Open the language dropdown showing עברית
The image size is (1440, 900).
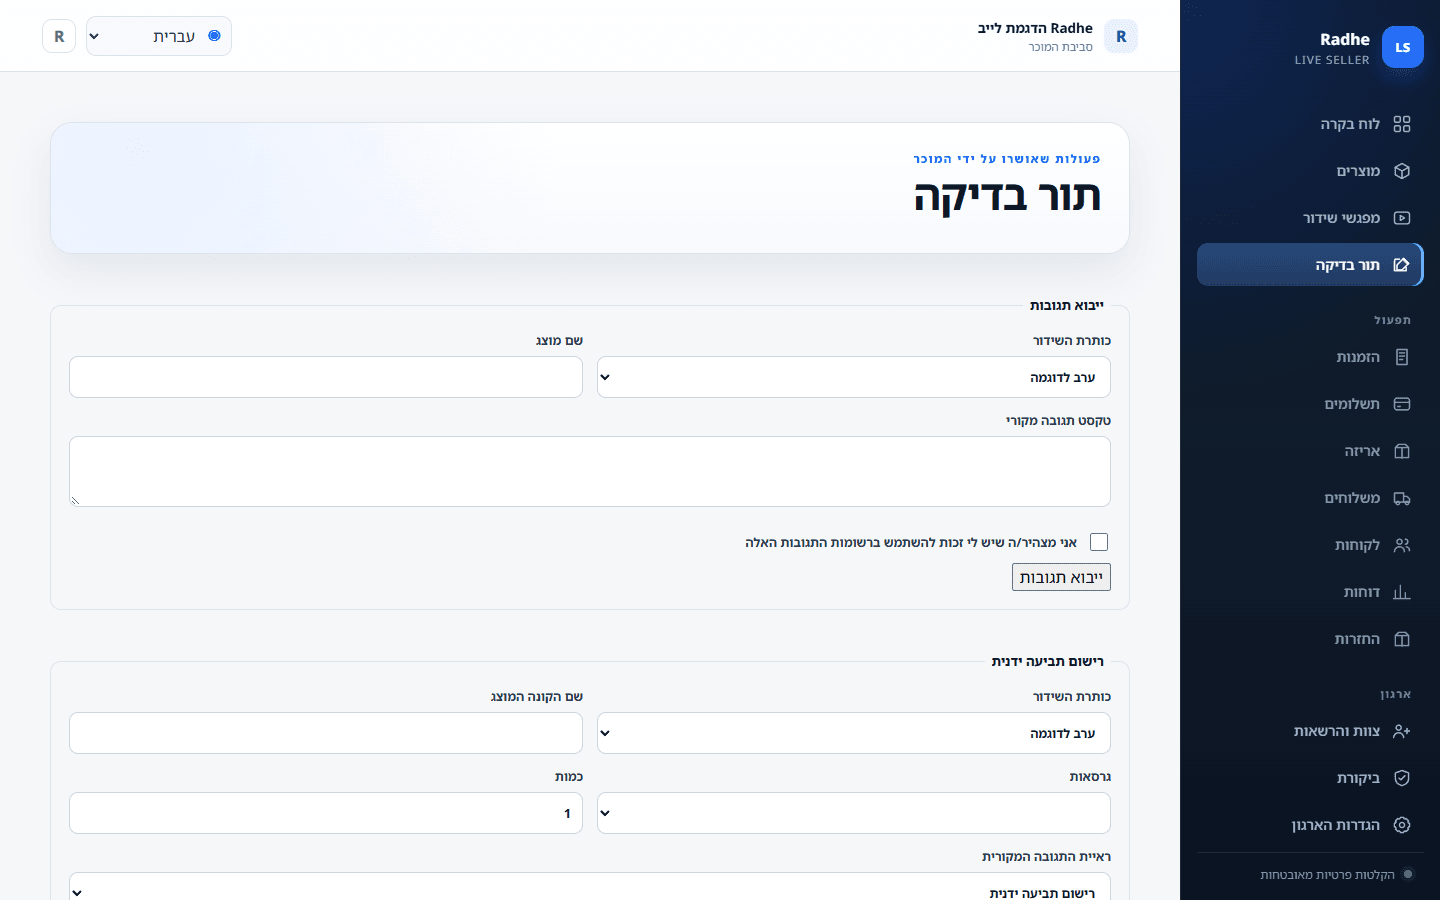tap(159, 36)
